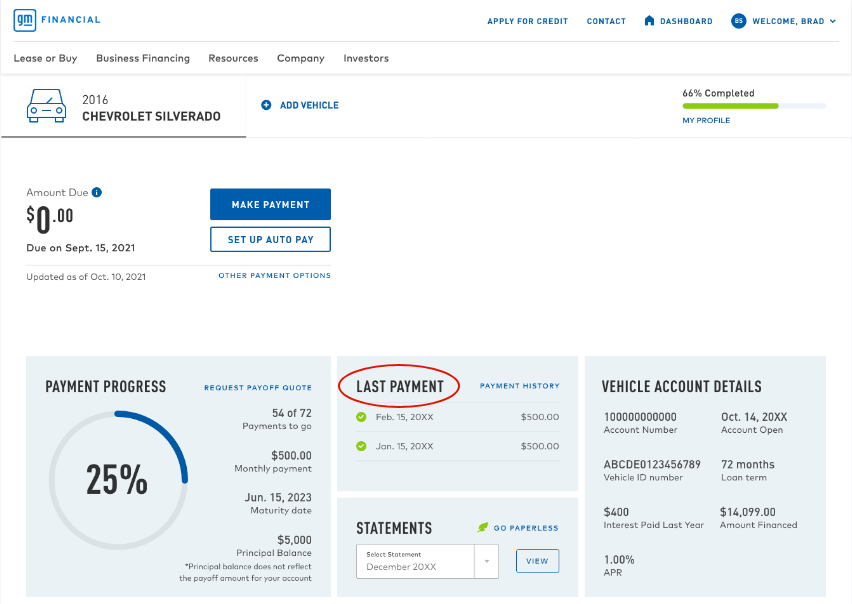Open the Lease or Buy menu
Viewport: 852px width, 604px height.
pos(46,58)
